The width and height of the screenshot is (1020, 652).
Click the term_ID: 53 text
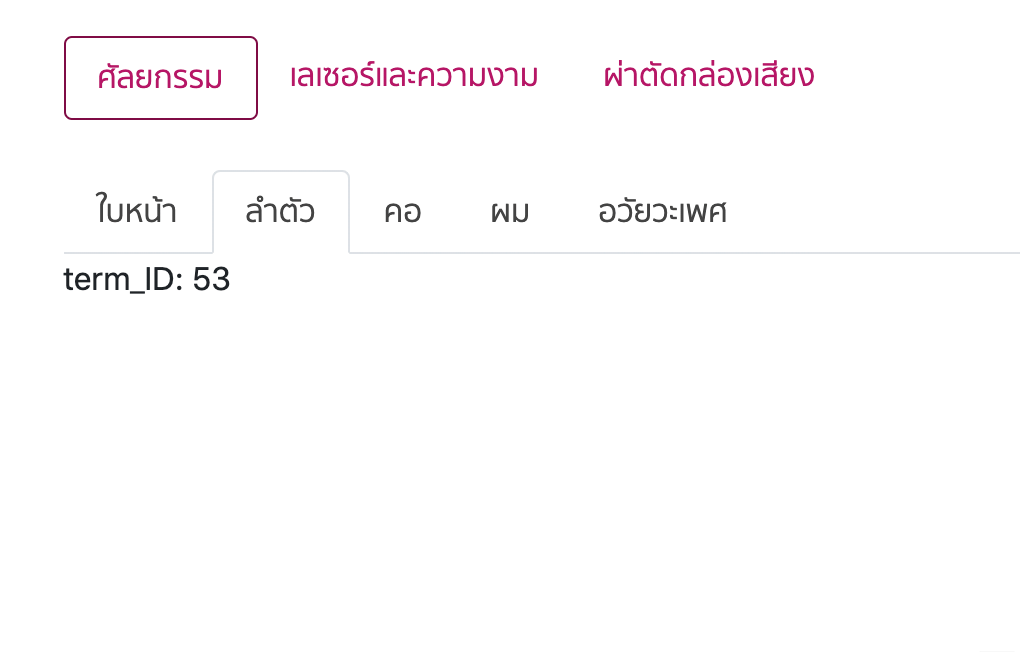point(147,280)
